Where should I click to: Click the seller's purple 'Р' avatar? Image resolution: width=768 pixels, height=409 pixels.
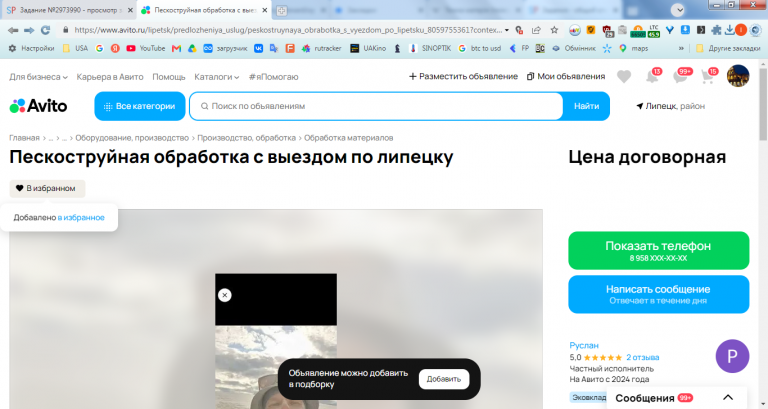pos(732,356)
